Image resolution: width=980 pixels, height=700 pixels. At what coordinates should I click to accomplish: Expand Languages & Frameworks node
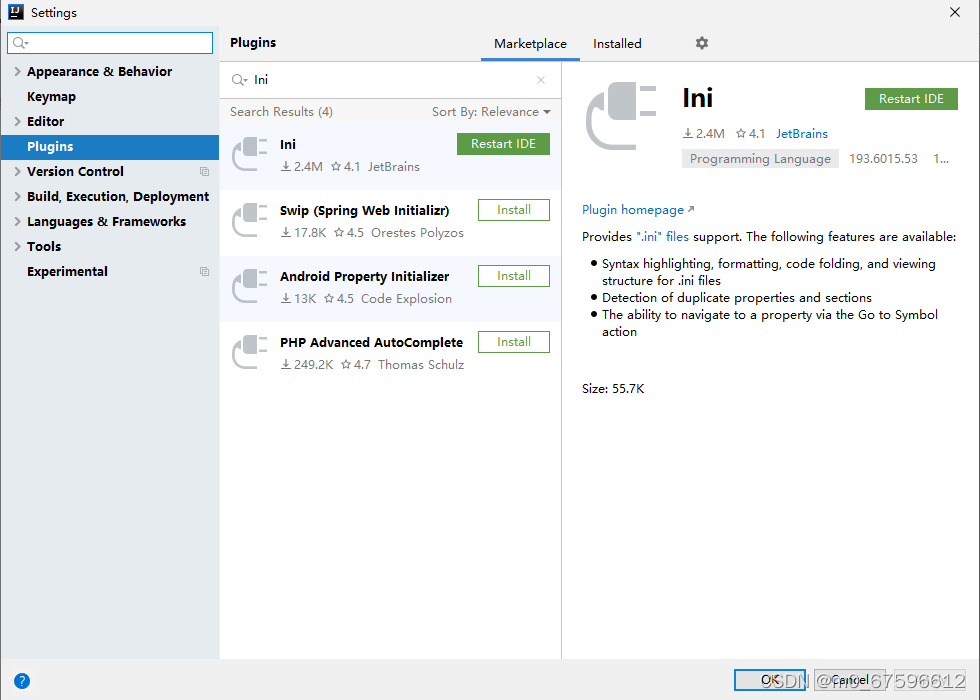pos(18,221)
